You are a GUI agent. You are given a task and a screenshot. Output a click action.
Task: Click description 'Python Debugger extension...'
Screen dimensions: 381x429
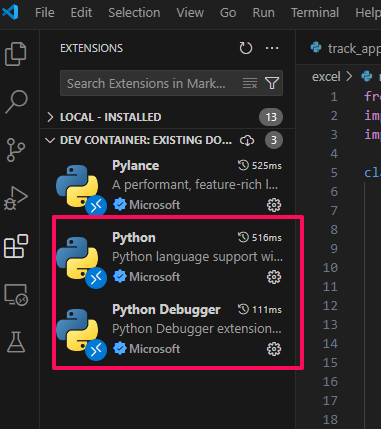coord(197,329)
